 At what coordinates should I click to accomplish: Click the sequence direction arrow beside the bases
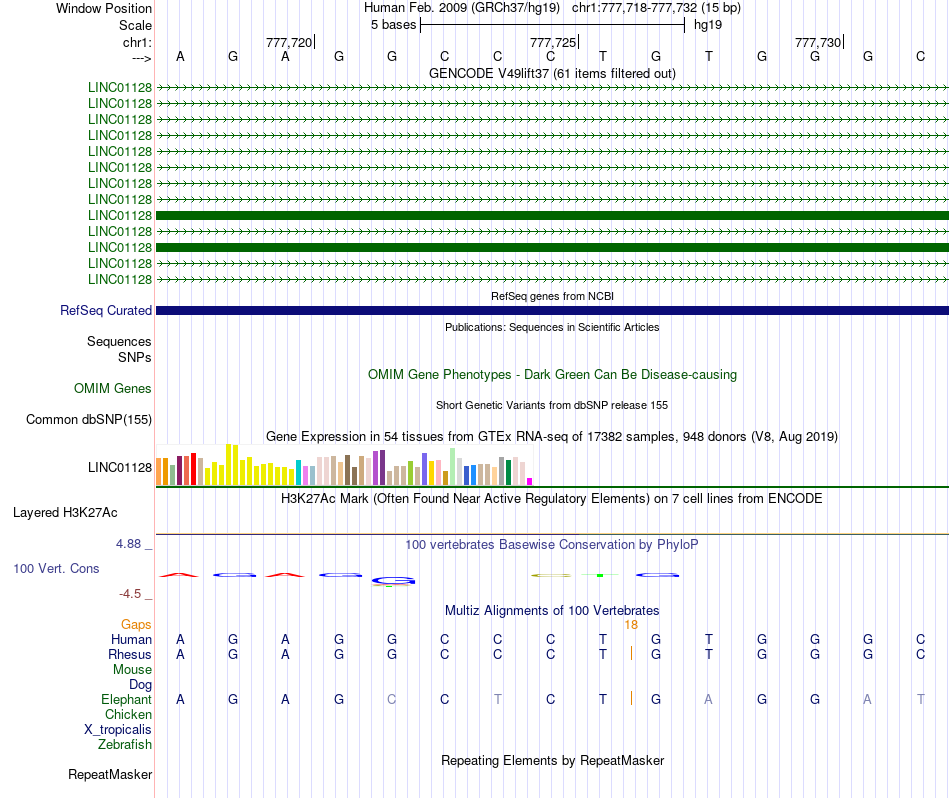140,57
